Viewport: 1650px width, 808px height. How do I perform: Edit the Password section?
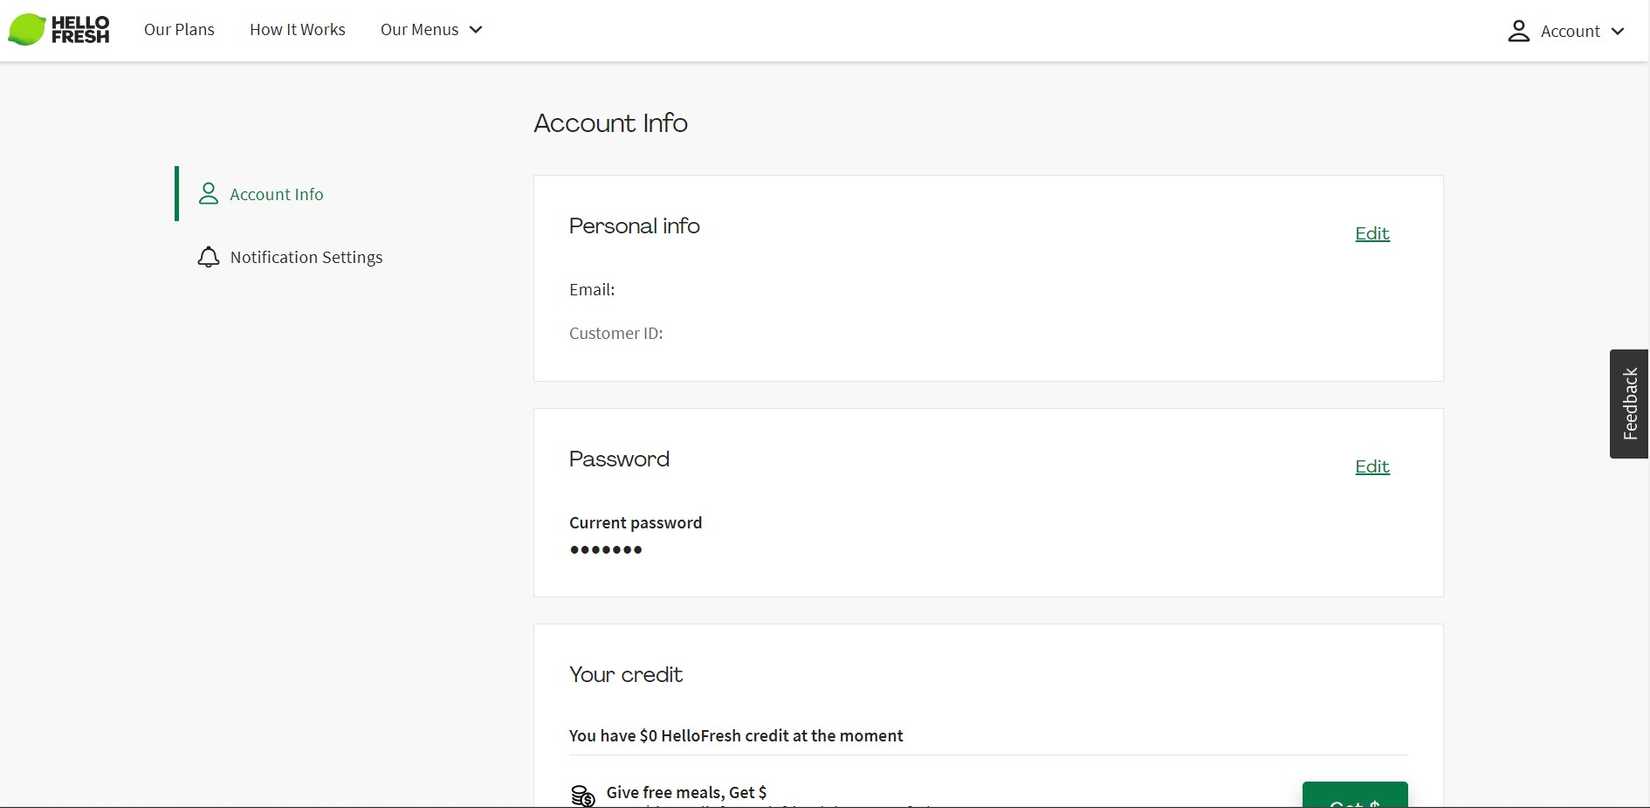1372,466
